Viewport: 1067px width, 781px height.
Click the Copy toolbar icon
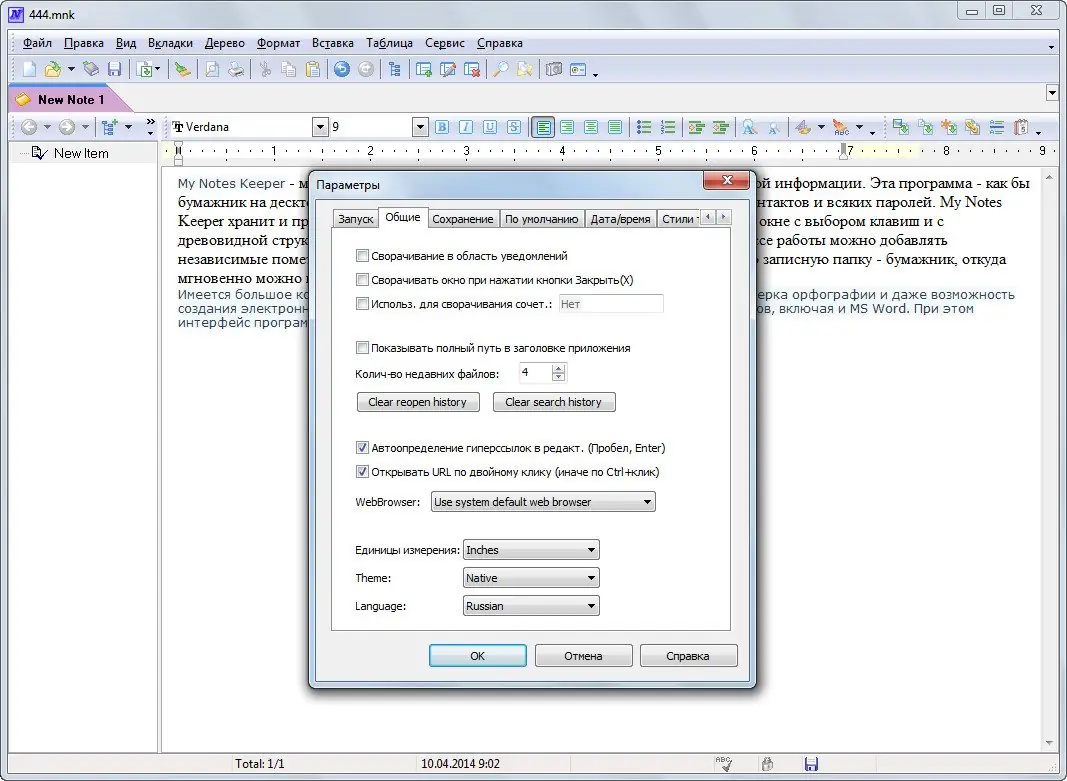[289, 69]
